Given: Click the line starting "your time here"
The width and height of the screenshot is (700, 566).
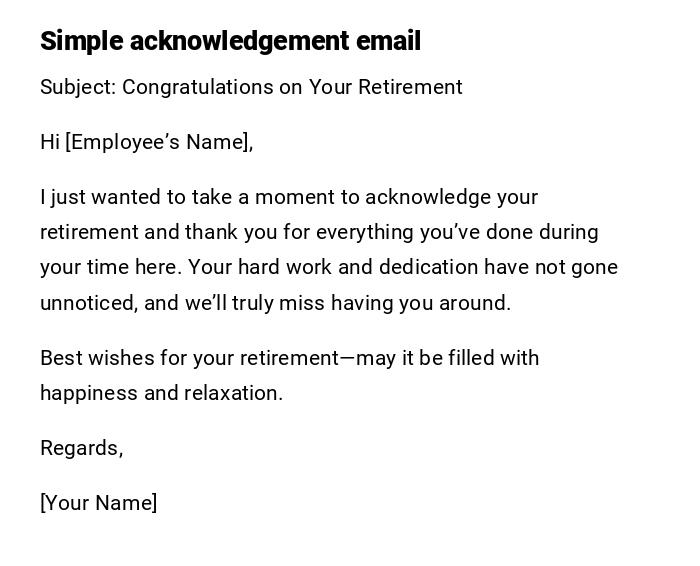Looking at the screenshot, I should pos(329,267).
